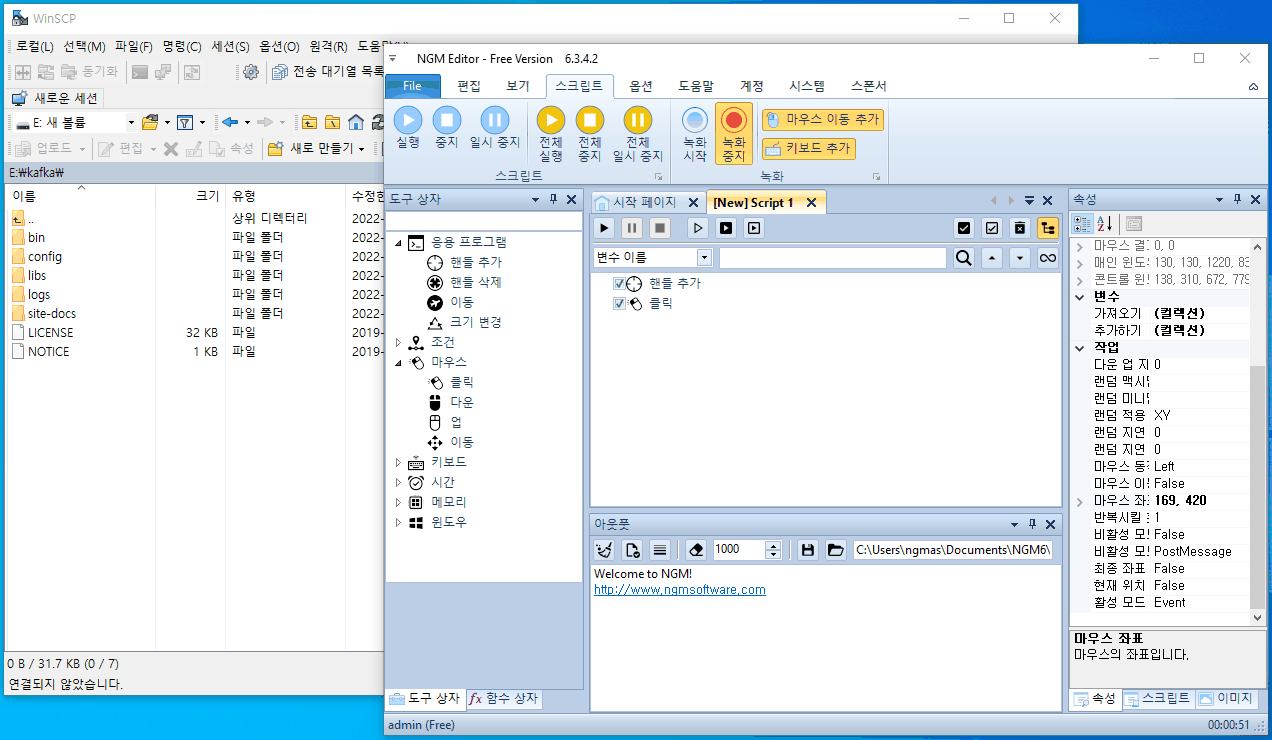Image resolution: width=1272 pixels, height=740 pixels.
Task: Collapse the 마우스 tree node
Action: pos(398,363)
